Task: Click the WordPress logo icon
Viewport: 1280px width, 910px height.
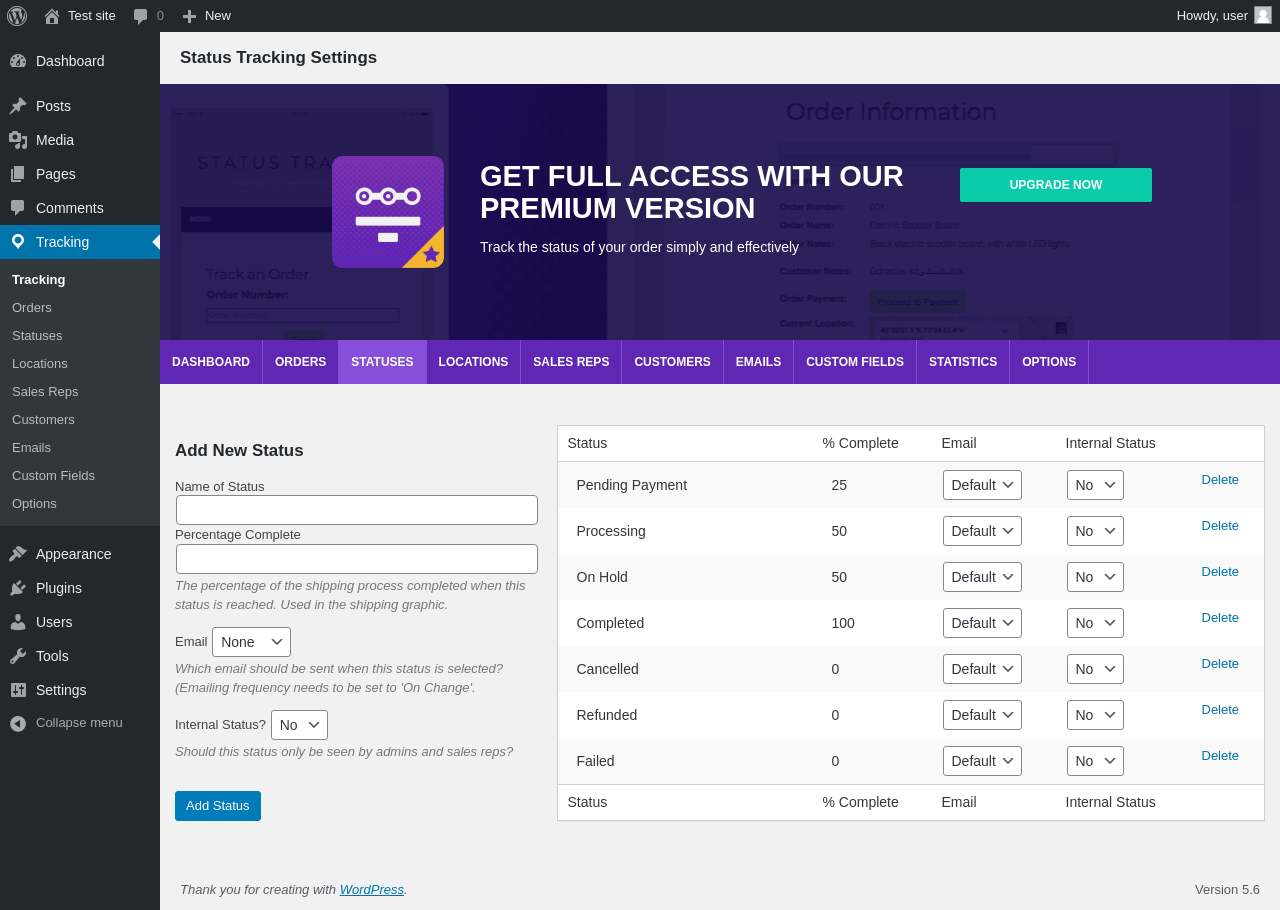Action: [x=17, y=16]
